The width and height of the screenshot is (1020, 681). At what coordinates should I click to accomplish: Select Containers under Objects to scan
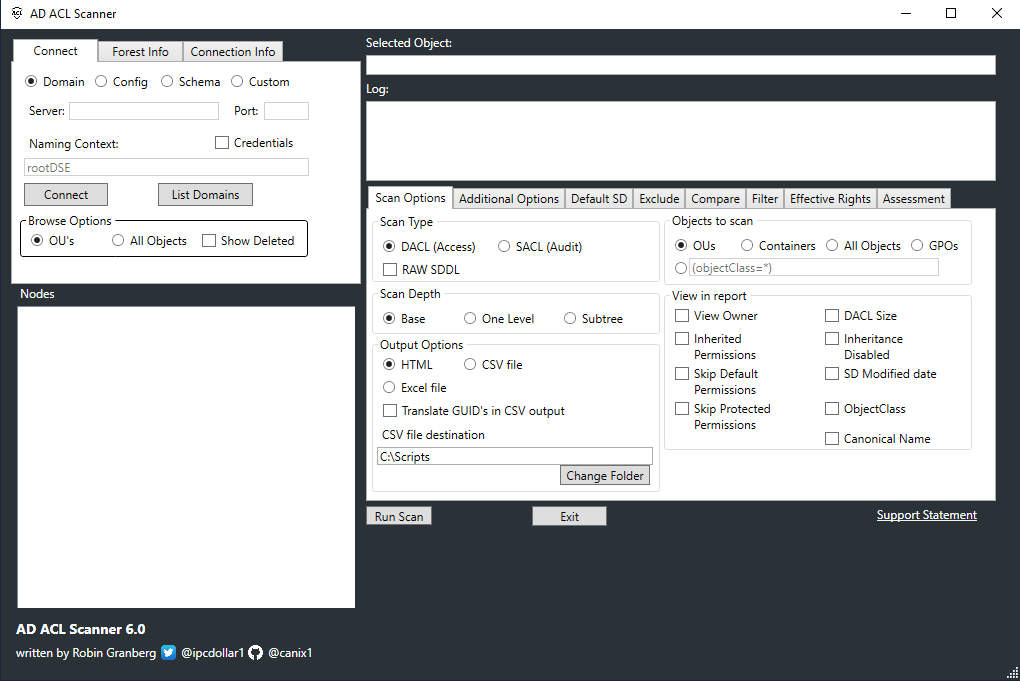click(747, 245)
